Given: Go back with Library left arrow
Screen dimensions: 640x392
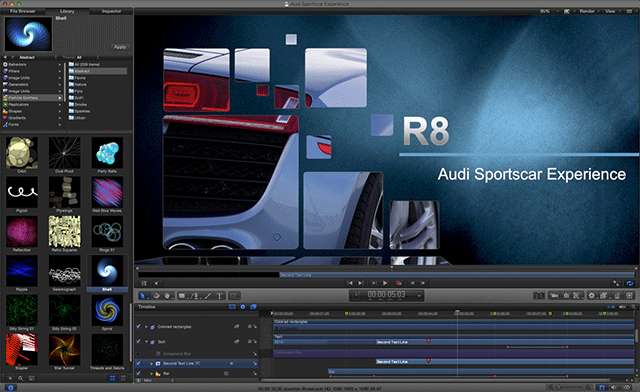Looking at the screenshot, I should 5,58.
